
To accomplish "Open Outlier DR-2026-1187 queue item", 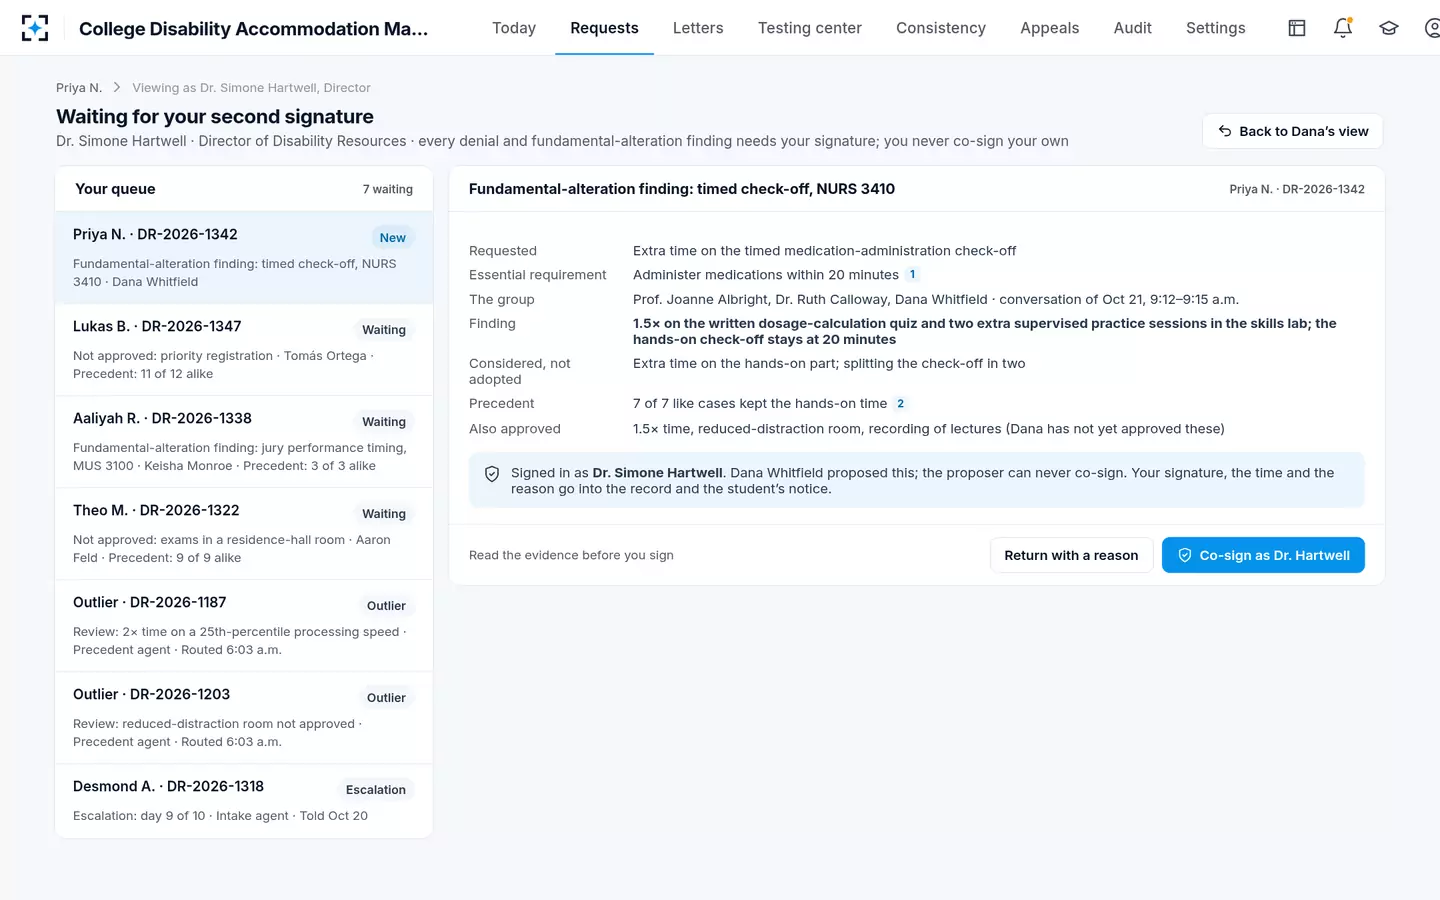I will point(244,626).
